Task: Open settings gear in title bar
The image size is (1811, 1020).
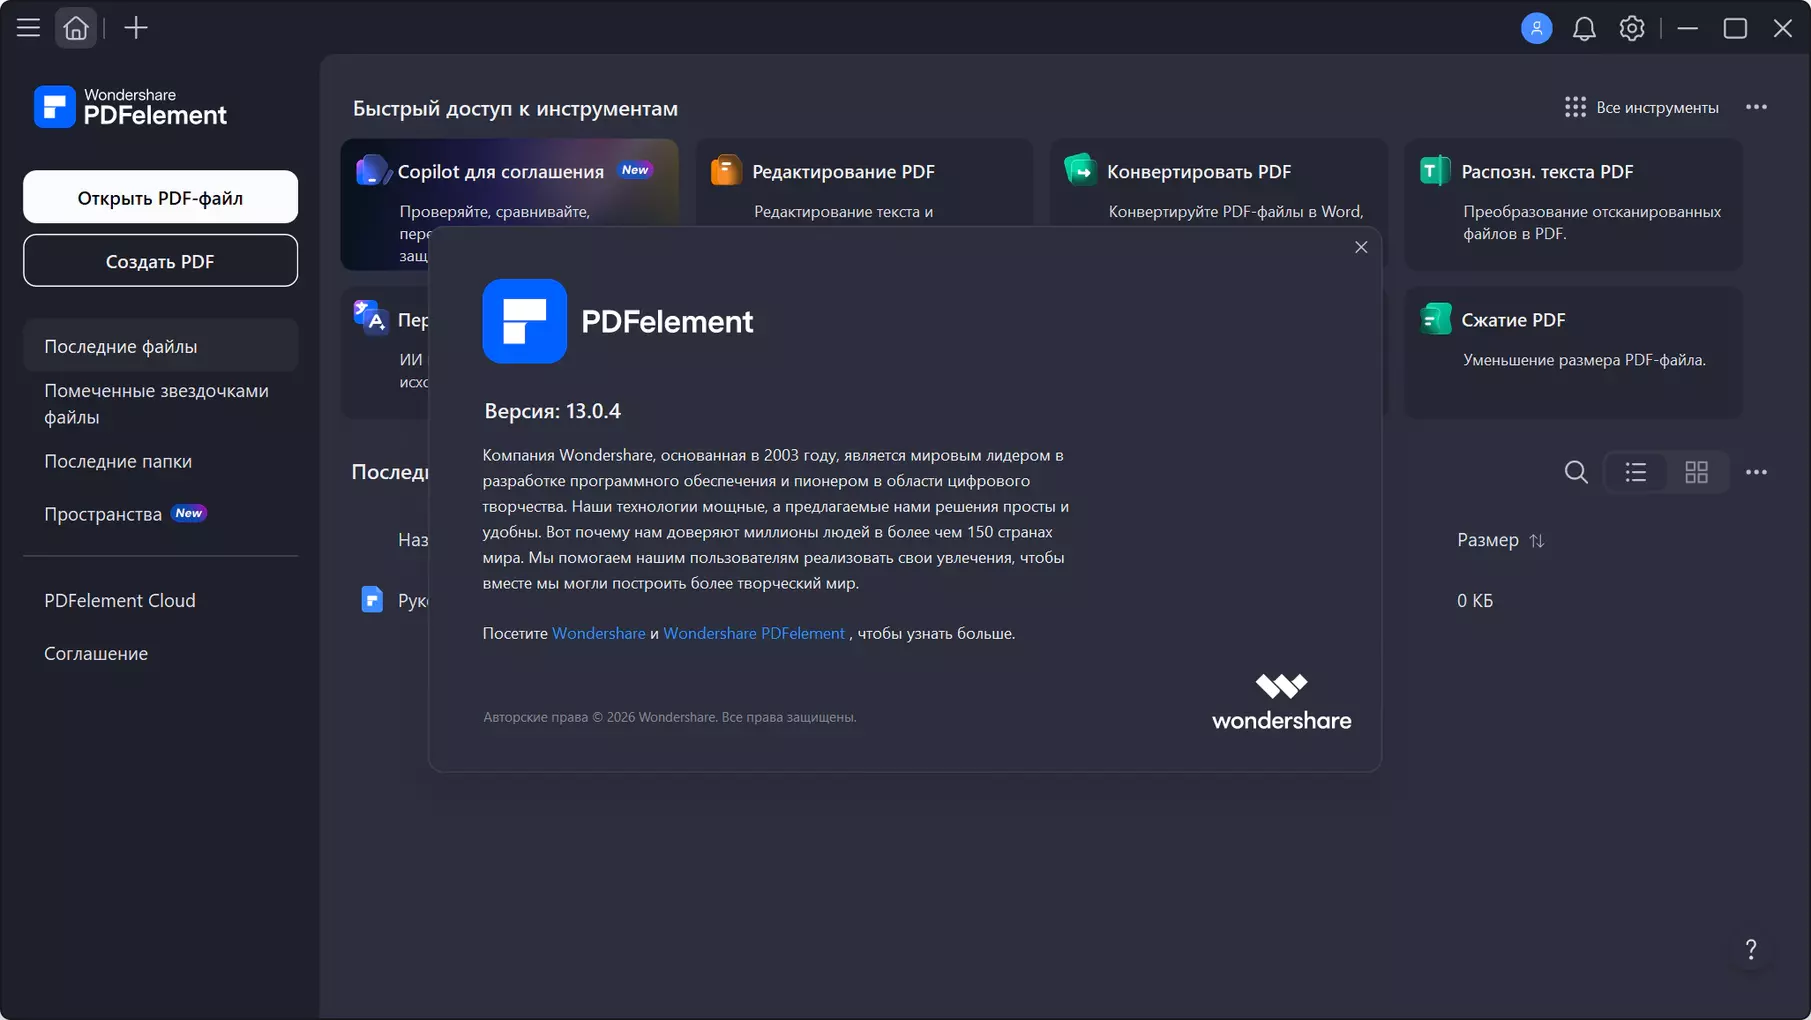Action: pos(1632,28)
